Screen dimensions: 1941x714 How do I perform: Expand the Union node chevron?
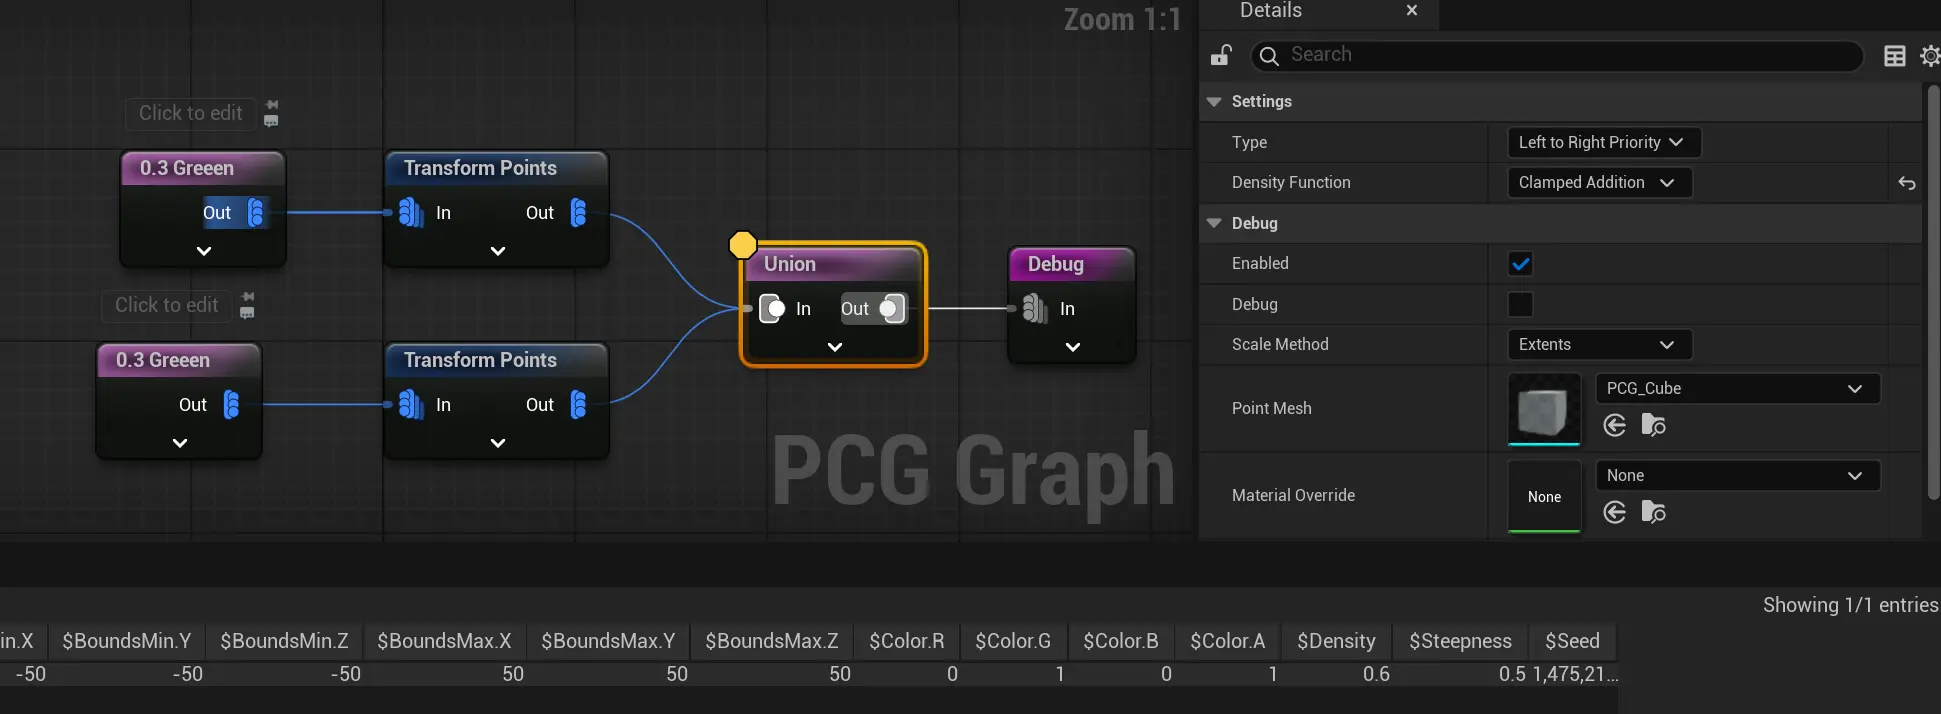pyautogui.click(x=835, y=347)
